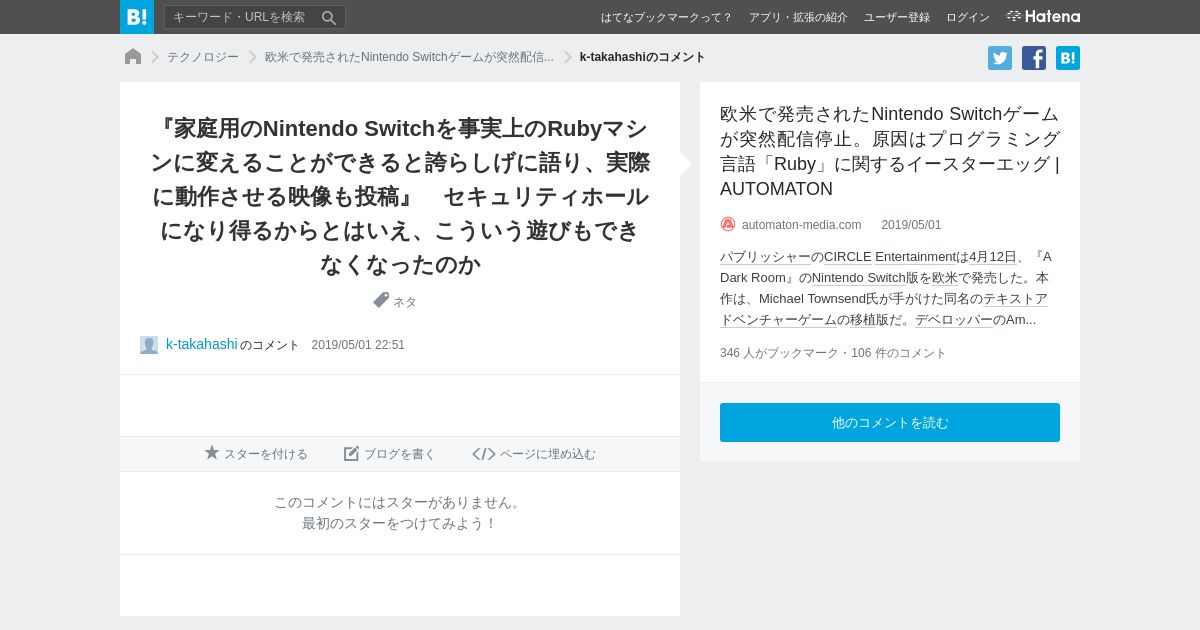The image size is (1200, 630).
Task: Open はてなブックマークって？ link
Action: click(x=666, y=17)
